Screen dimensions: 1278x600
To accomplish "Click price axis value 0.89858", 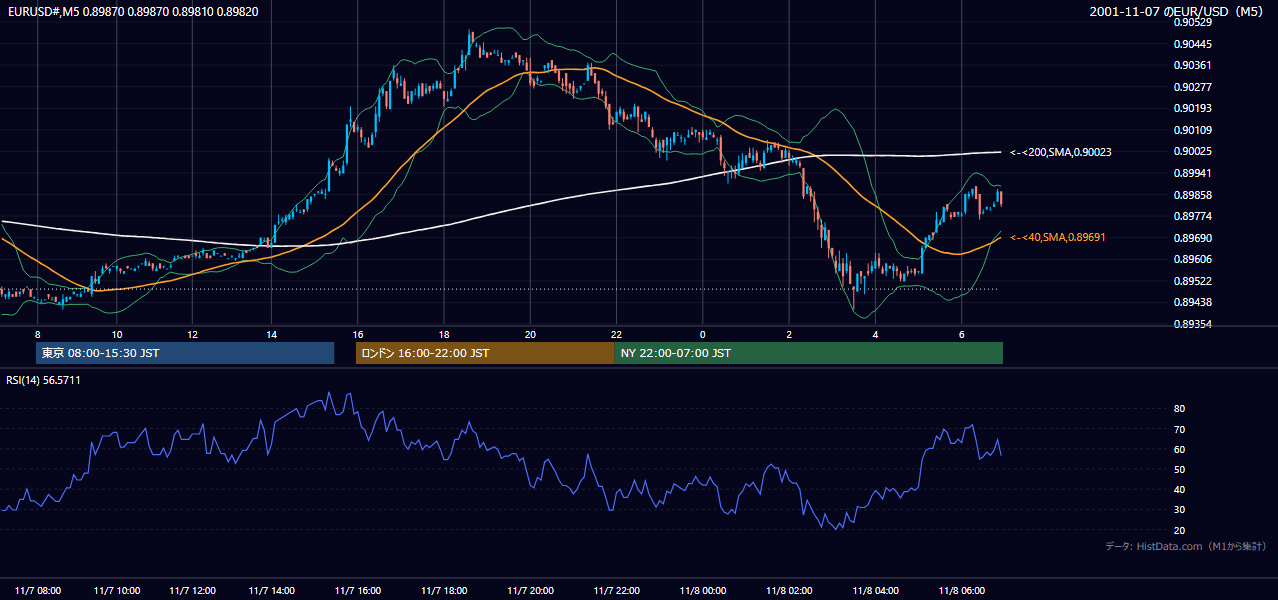I will click(1192, 195).
